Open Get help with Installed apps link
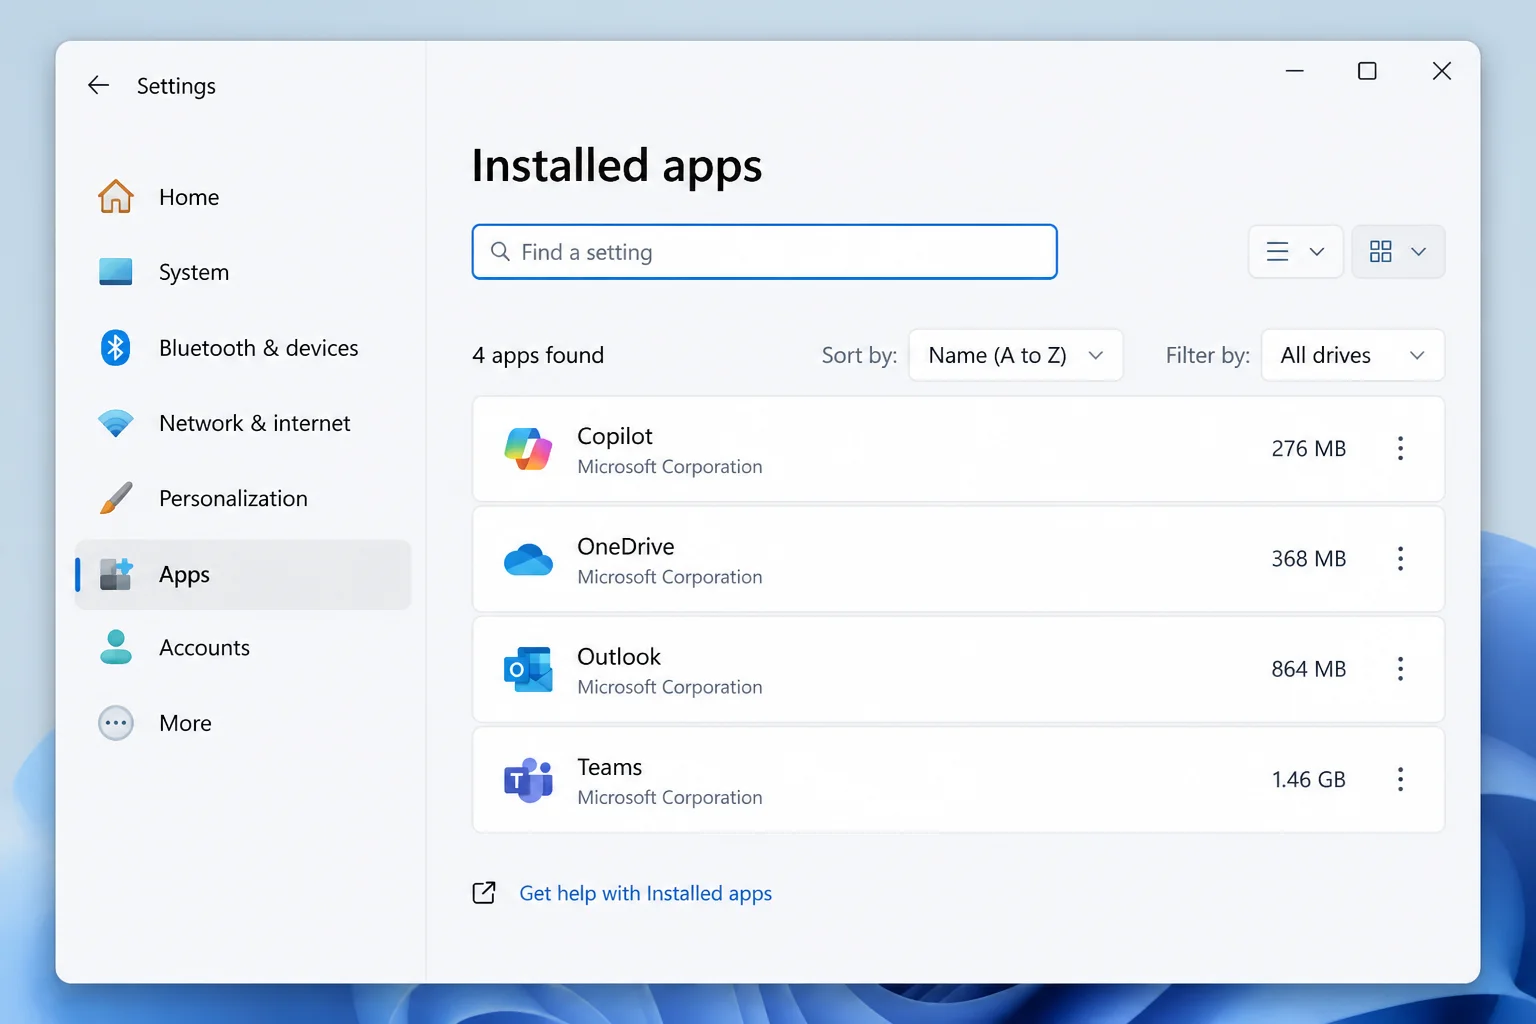Image resolution: width=1536 pixels, height=1024 pixels. pyautogui.click(x=645, y=893)
